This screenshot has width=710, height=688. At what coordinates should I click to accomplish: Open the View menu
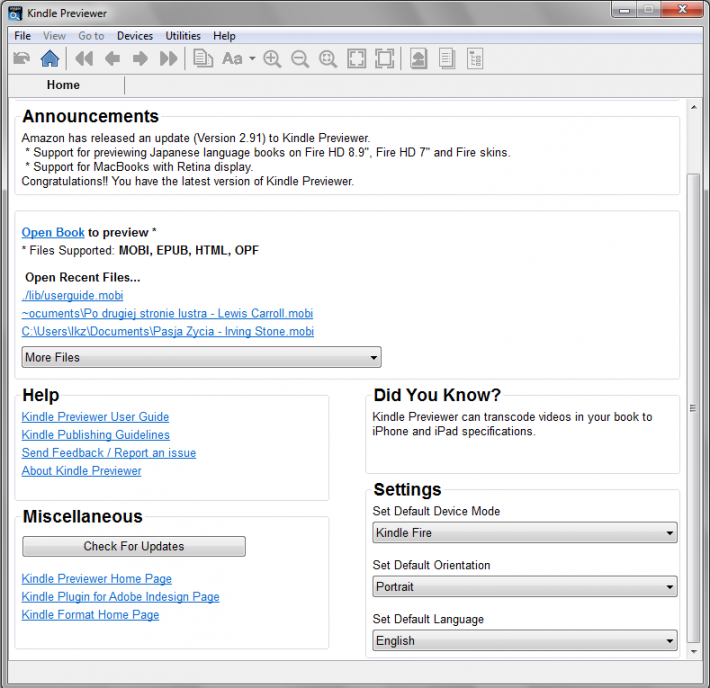[54, 36]
